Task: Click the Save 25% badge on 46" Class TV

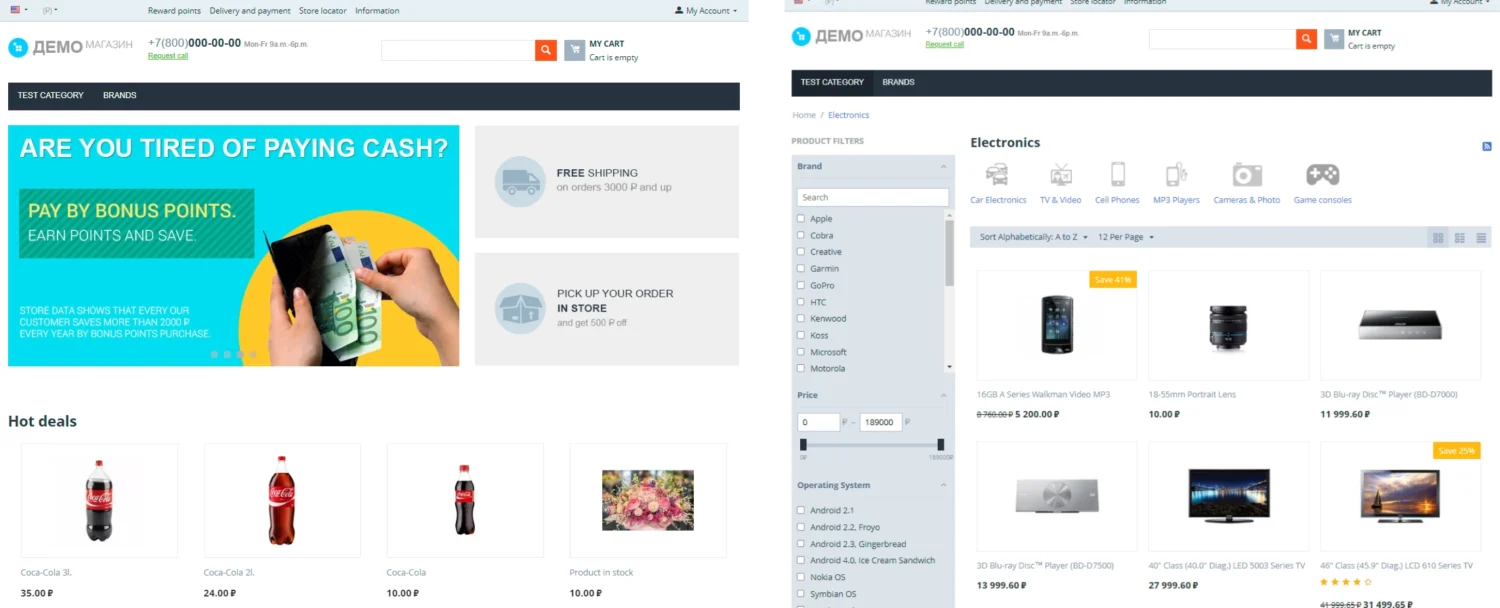Action: click(x=1456, y=450)
